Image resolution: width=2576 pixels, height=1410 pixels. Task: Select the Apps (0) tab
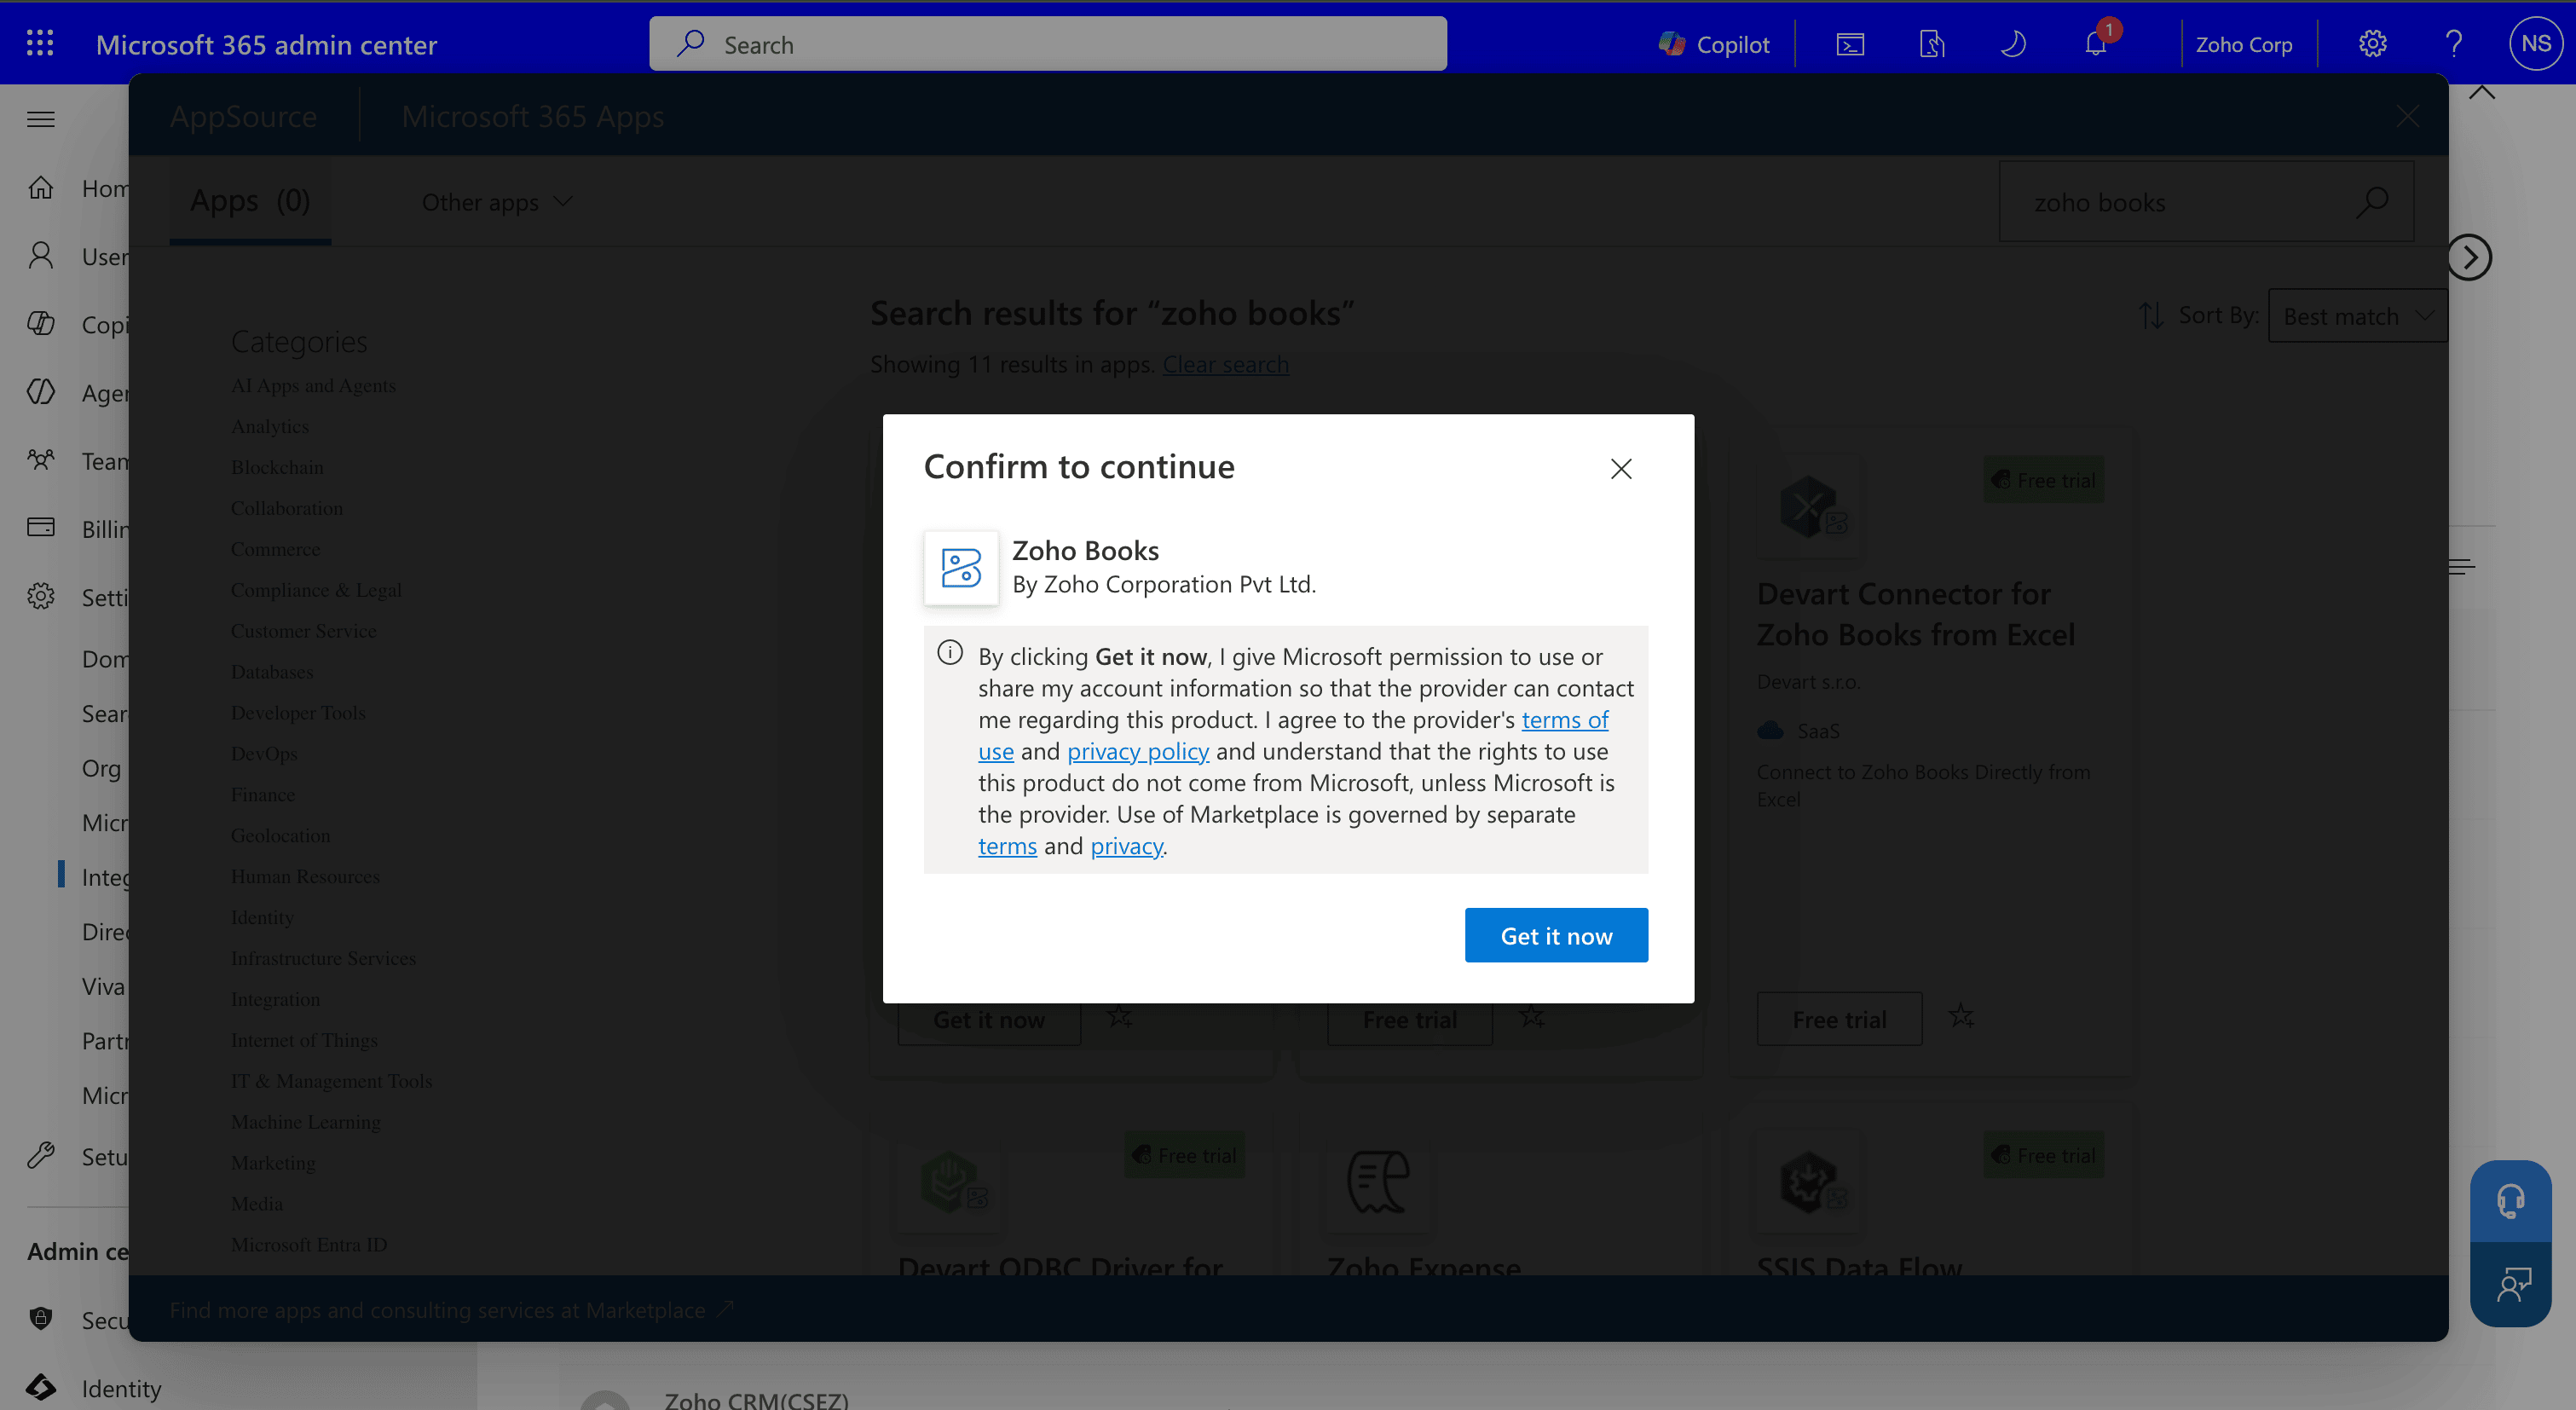[250, 202]
